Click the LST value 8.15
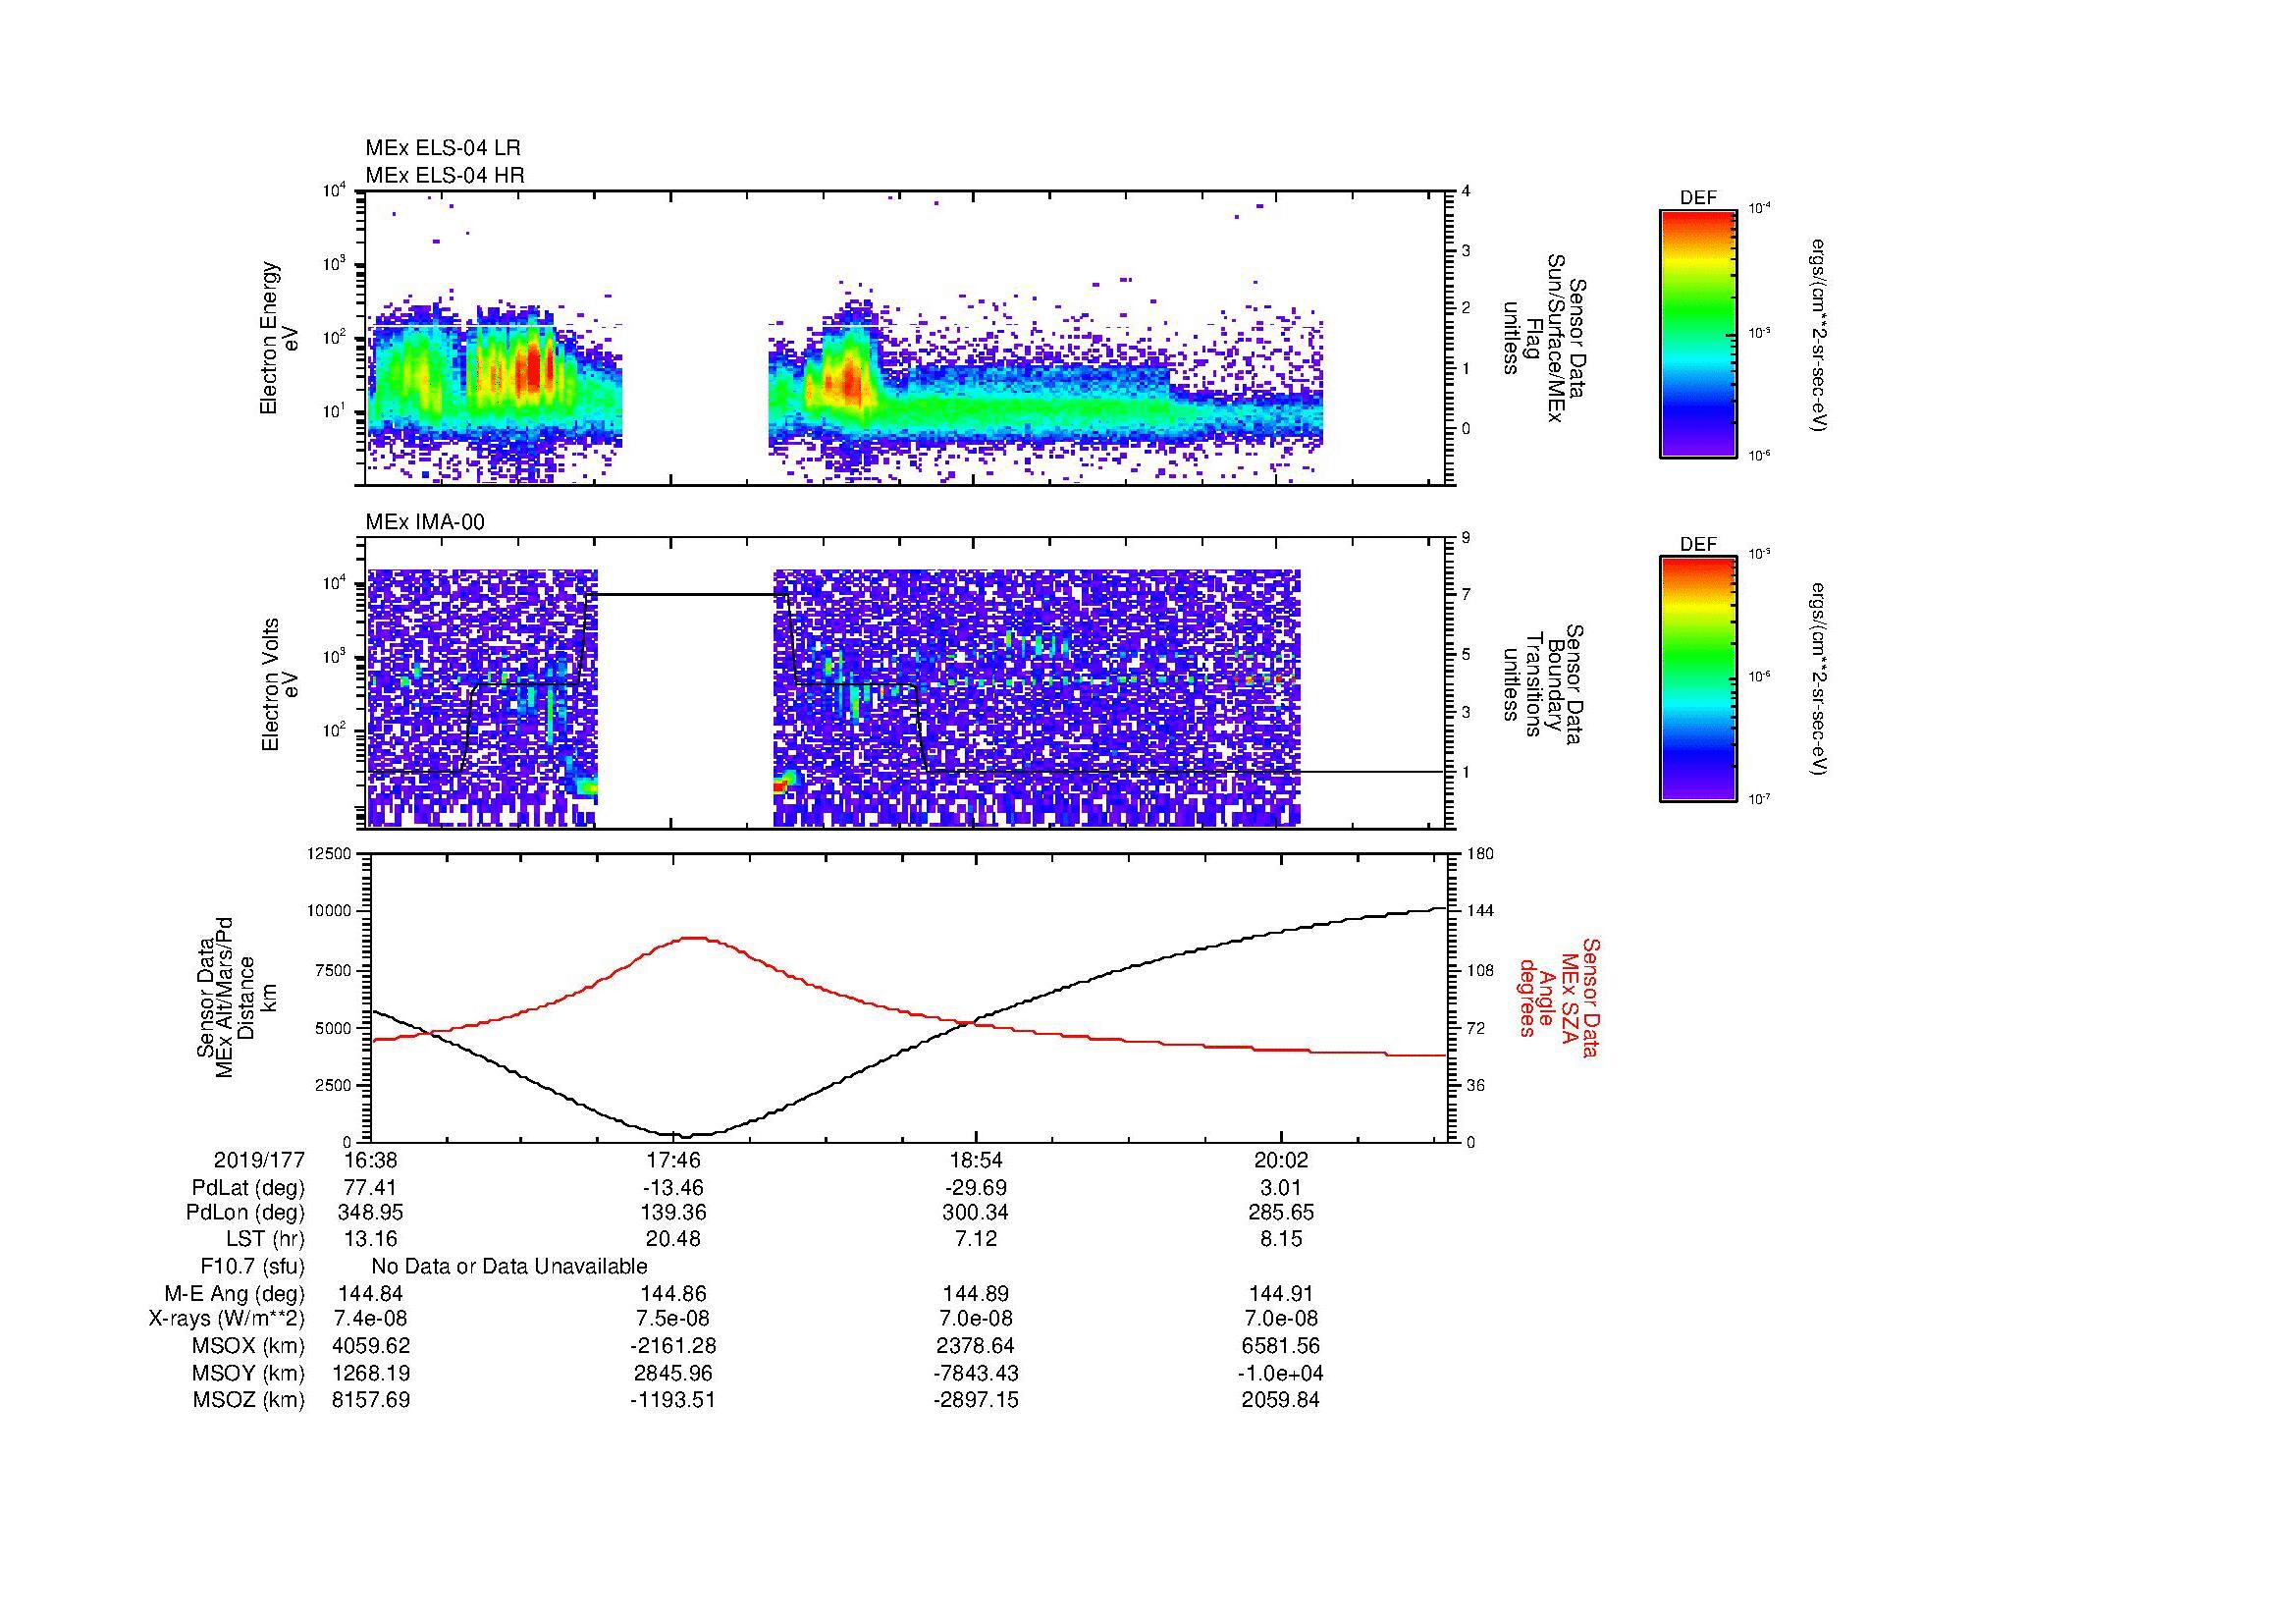 pos(1281,1239)
